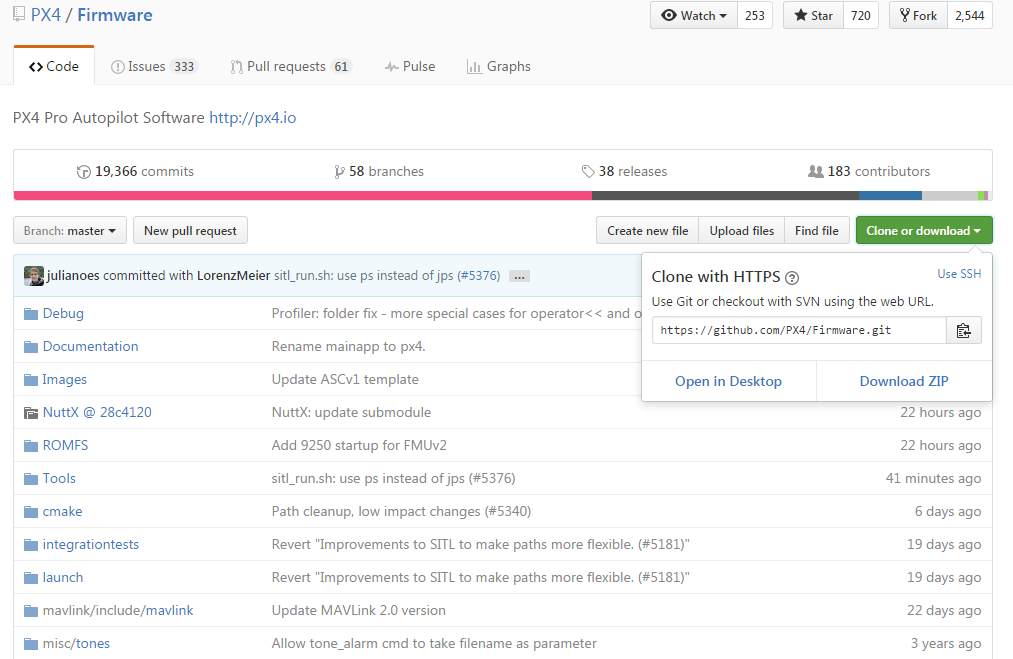Click the releases tag icon
The width and height of the screenshot is (1013, 659).
point(588,171)
